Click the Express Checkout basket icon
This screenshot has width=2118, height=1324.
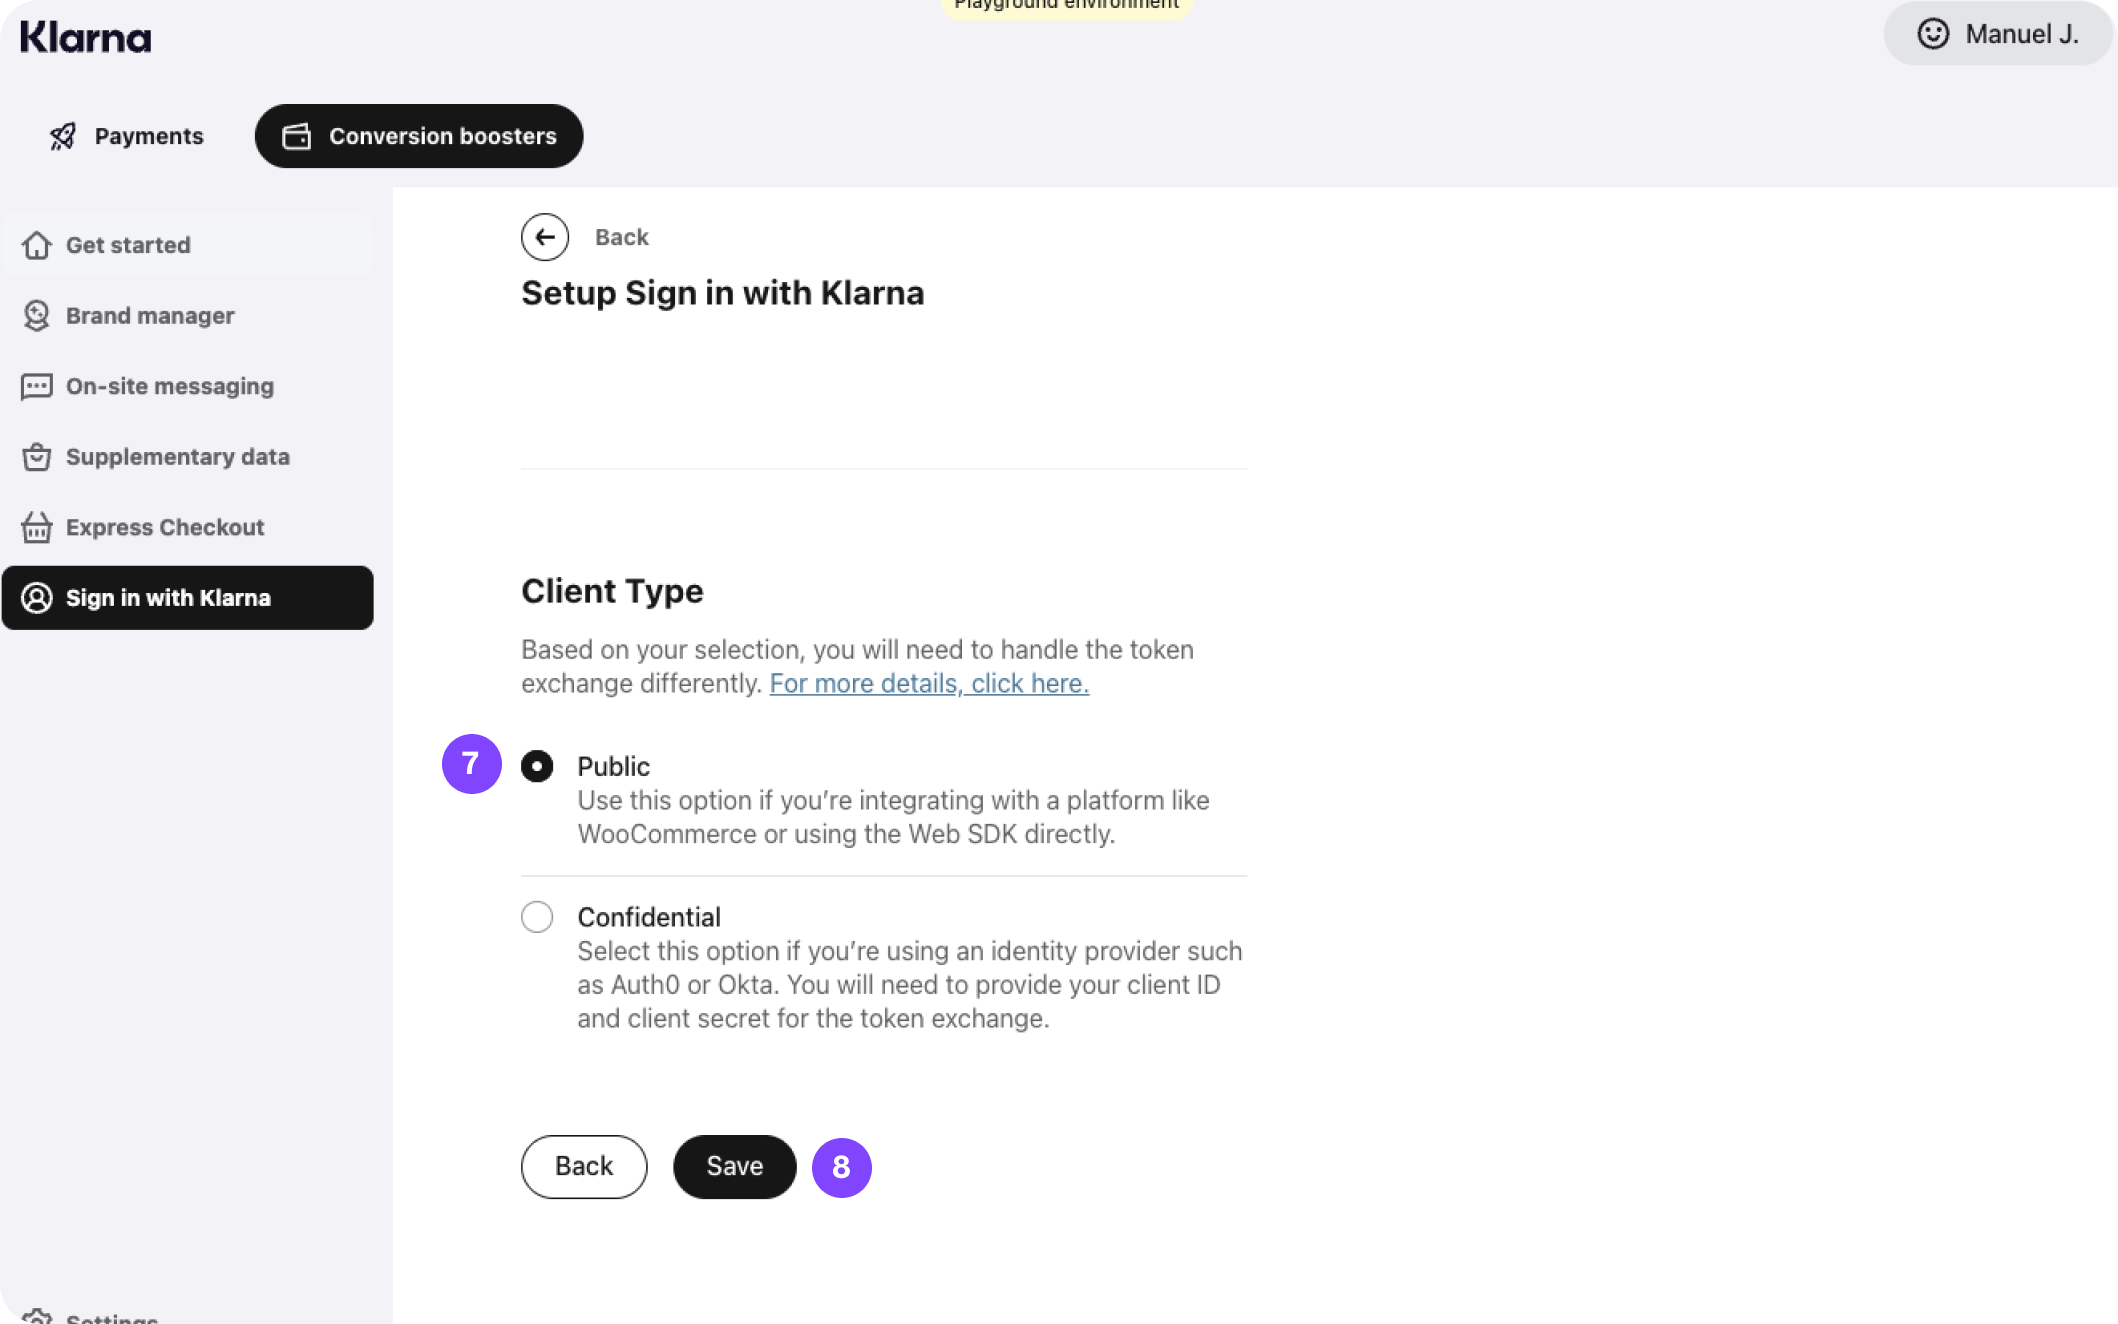click(x=37, y=527)
